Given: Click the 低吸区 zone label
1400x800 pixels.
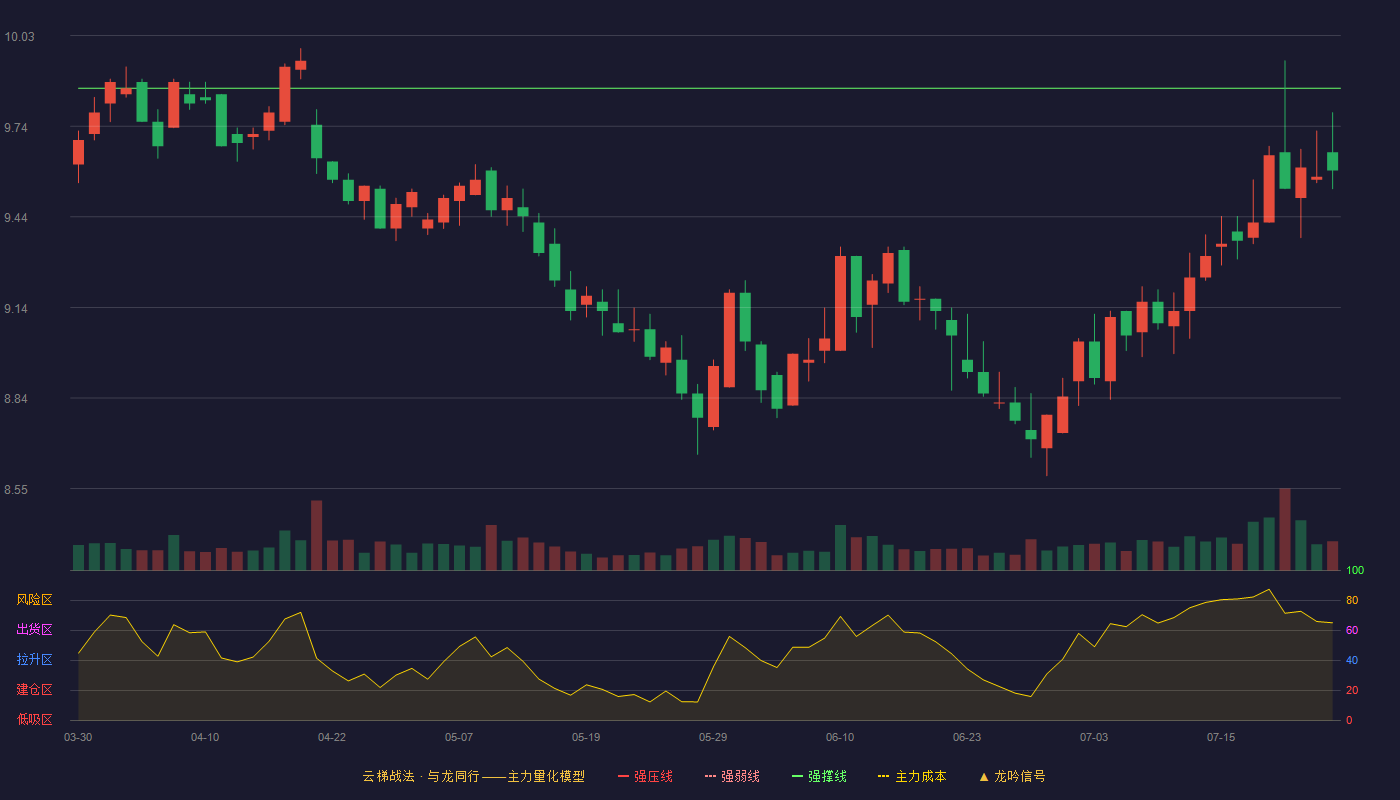Looking at the screenshot, I should click(x=34, y=719).
